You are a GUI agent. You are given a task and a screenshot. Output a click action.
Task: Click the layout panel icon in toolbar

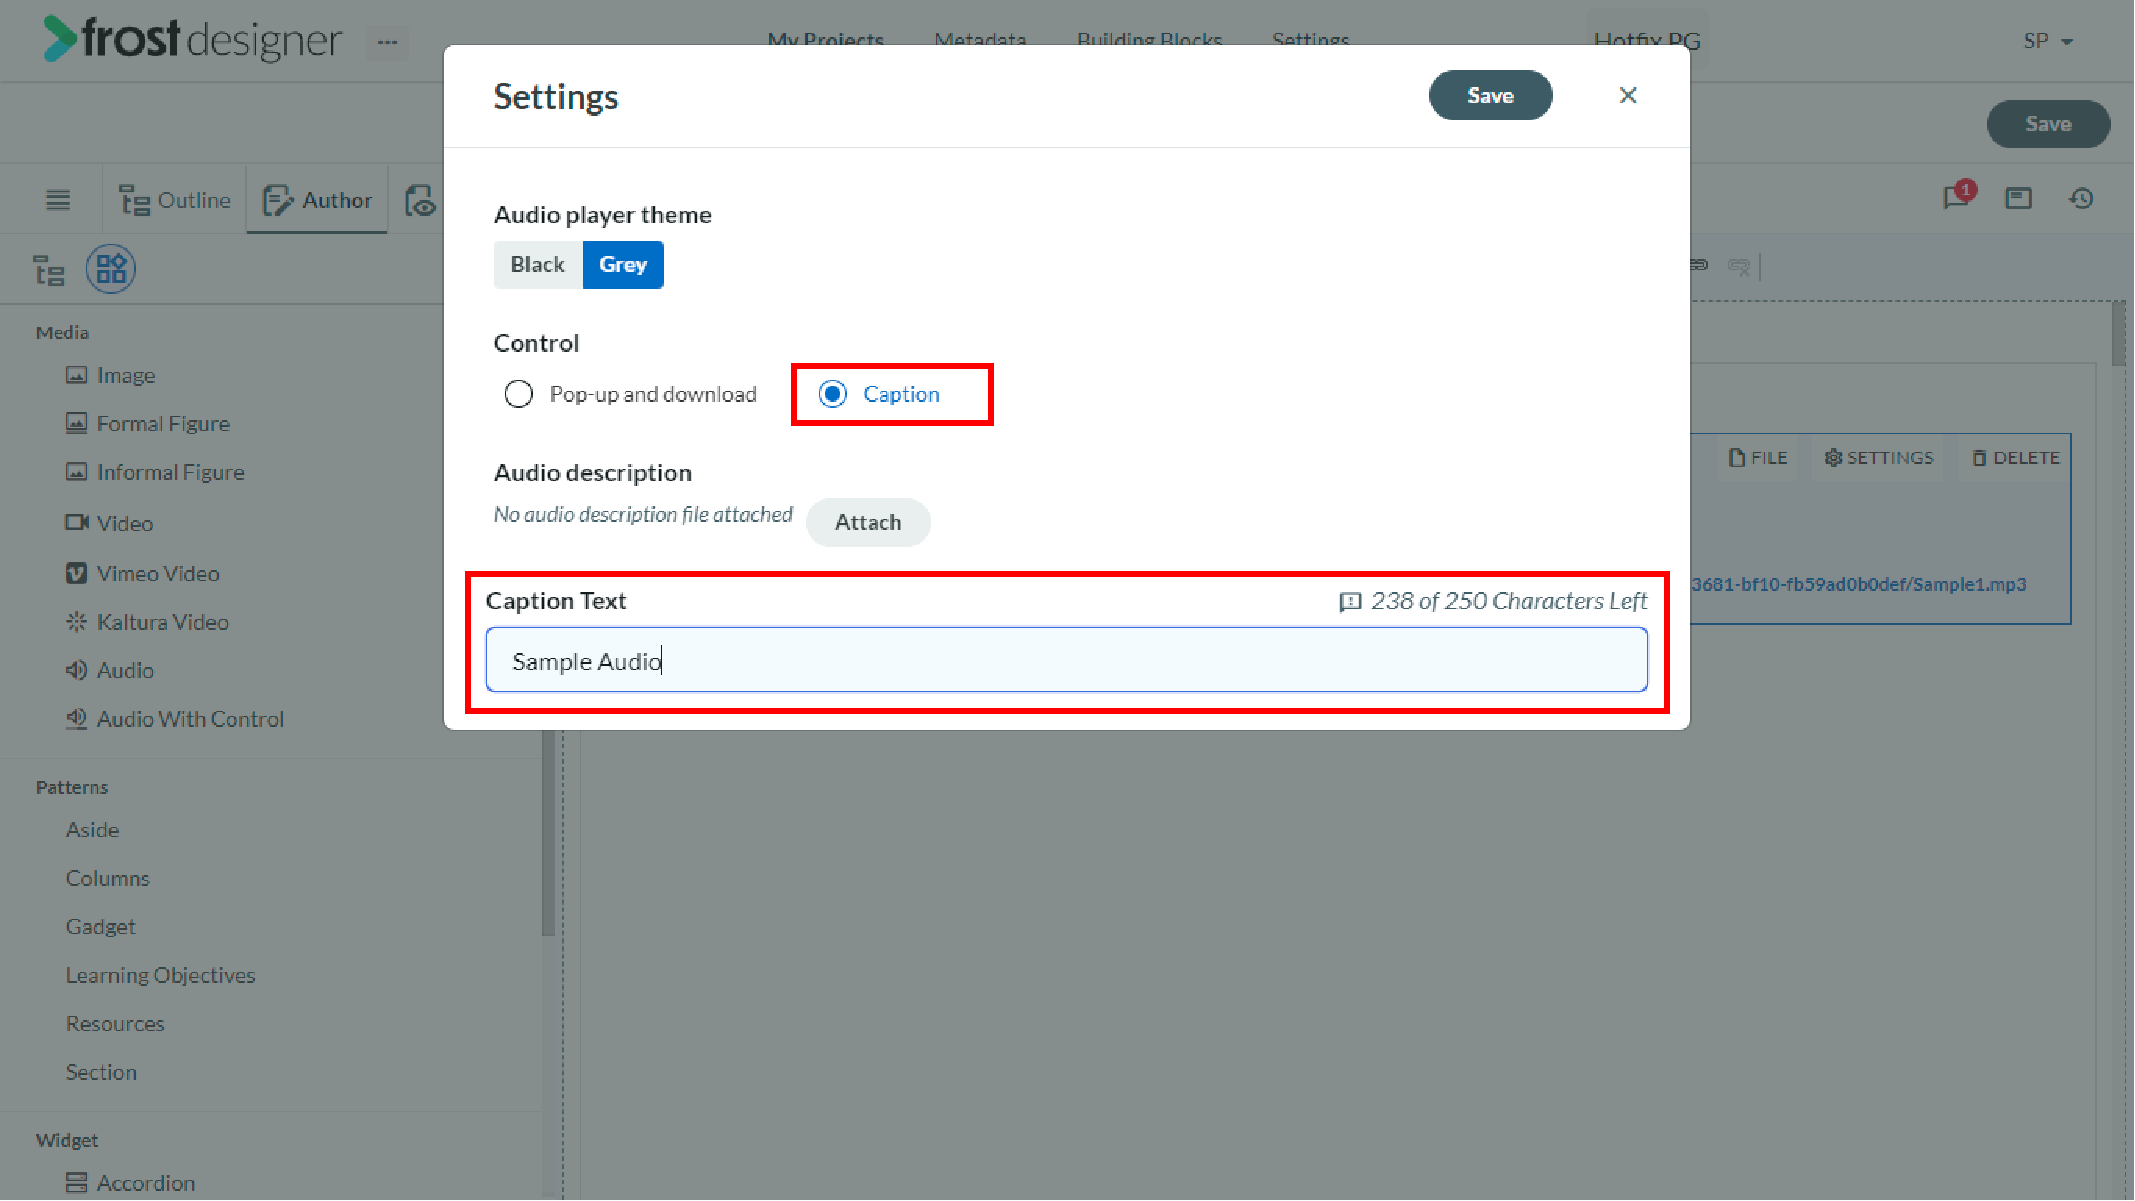pyautogui.click(x=2019, y=198)
